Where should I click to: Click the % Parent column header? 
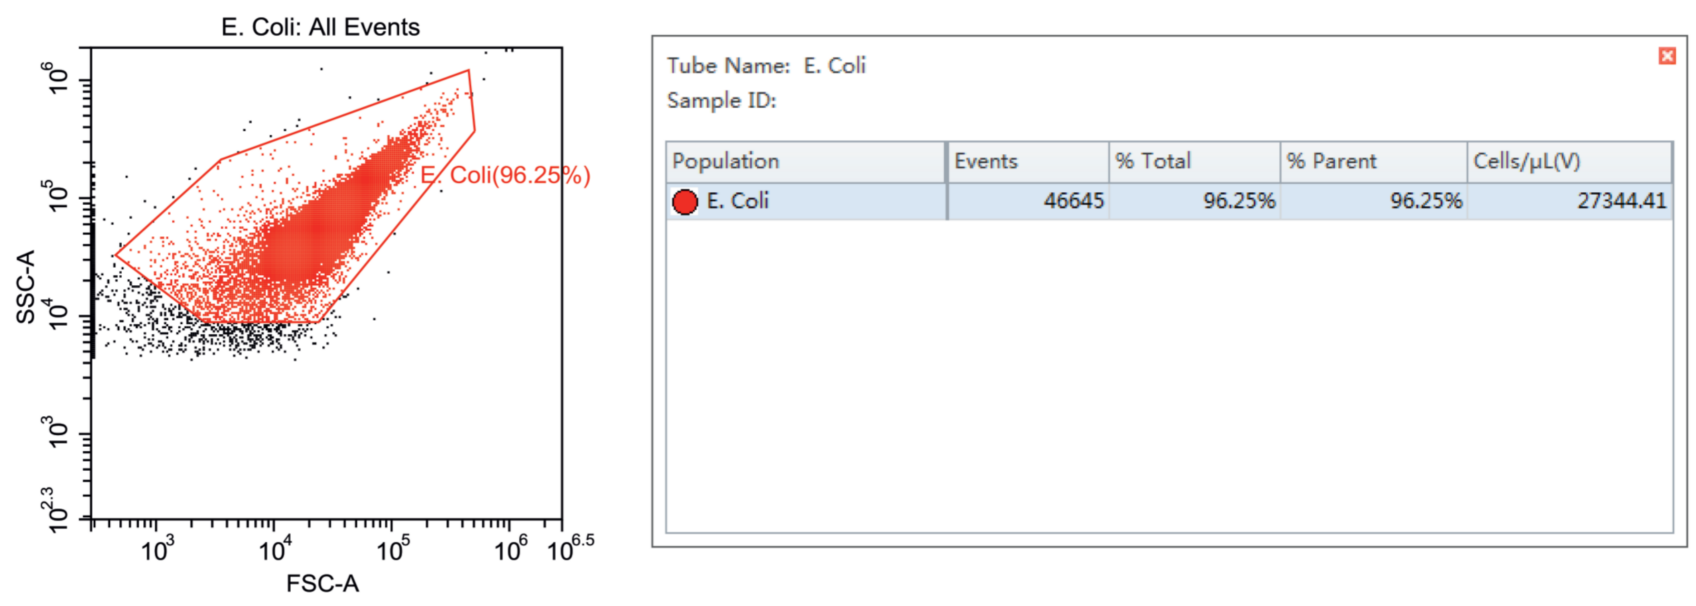[x=1373, y=161]
